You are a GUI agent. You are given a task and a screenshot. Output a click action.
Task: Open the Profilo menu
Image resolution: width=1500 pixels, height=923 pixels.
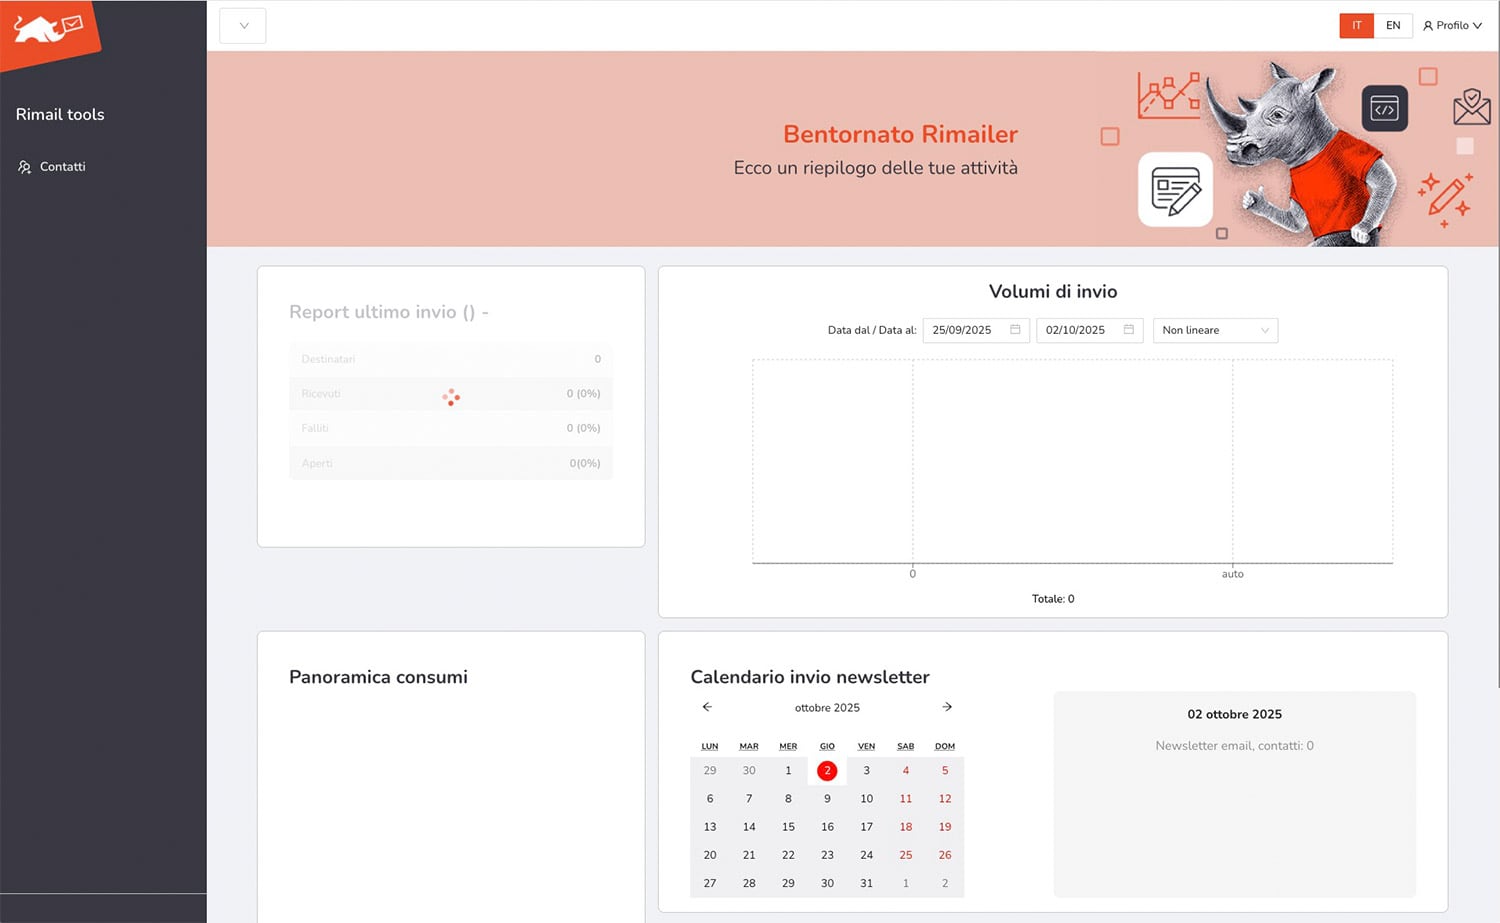[x=1452, y=26]
